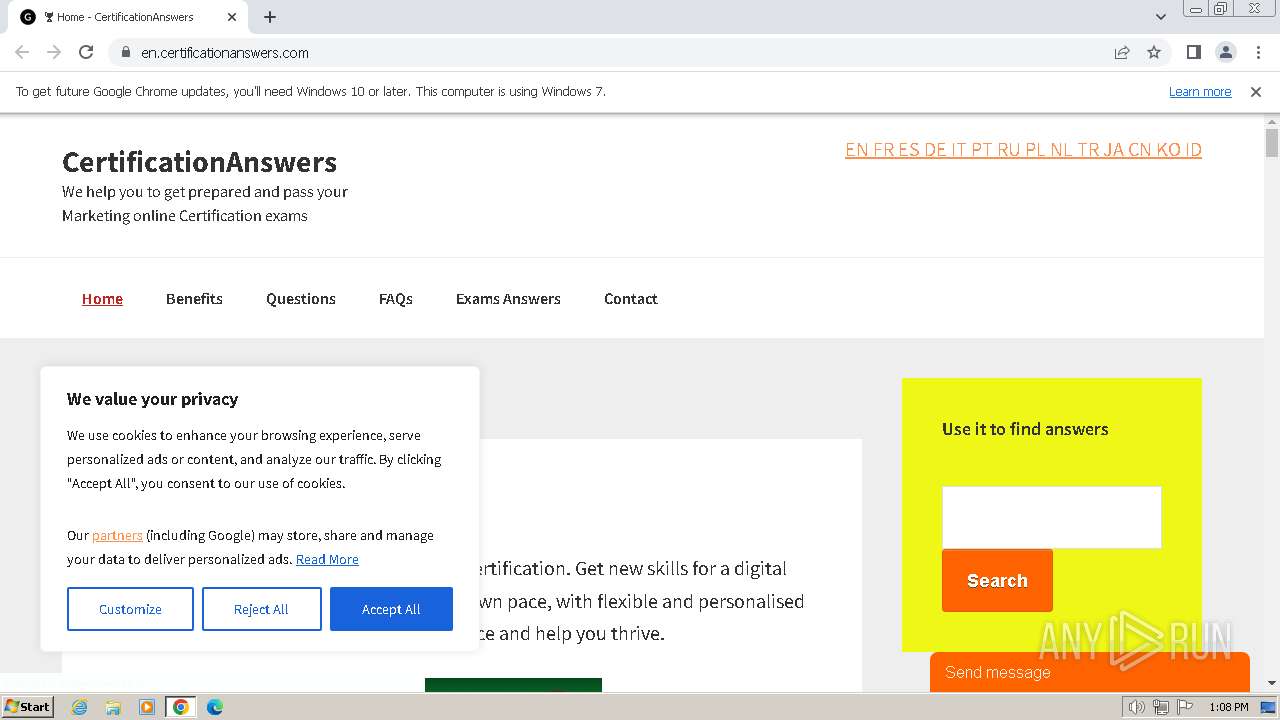Open the Read More cookie link
The width and height of the screenshot is (1280, 720).
coord(327,559)
